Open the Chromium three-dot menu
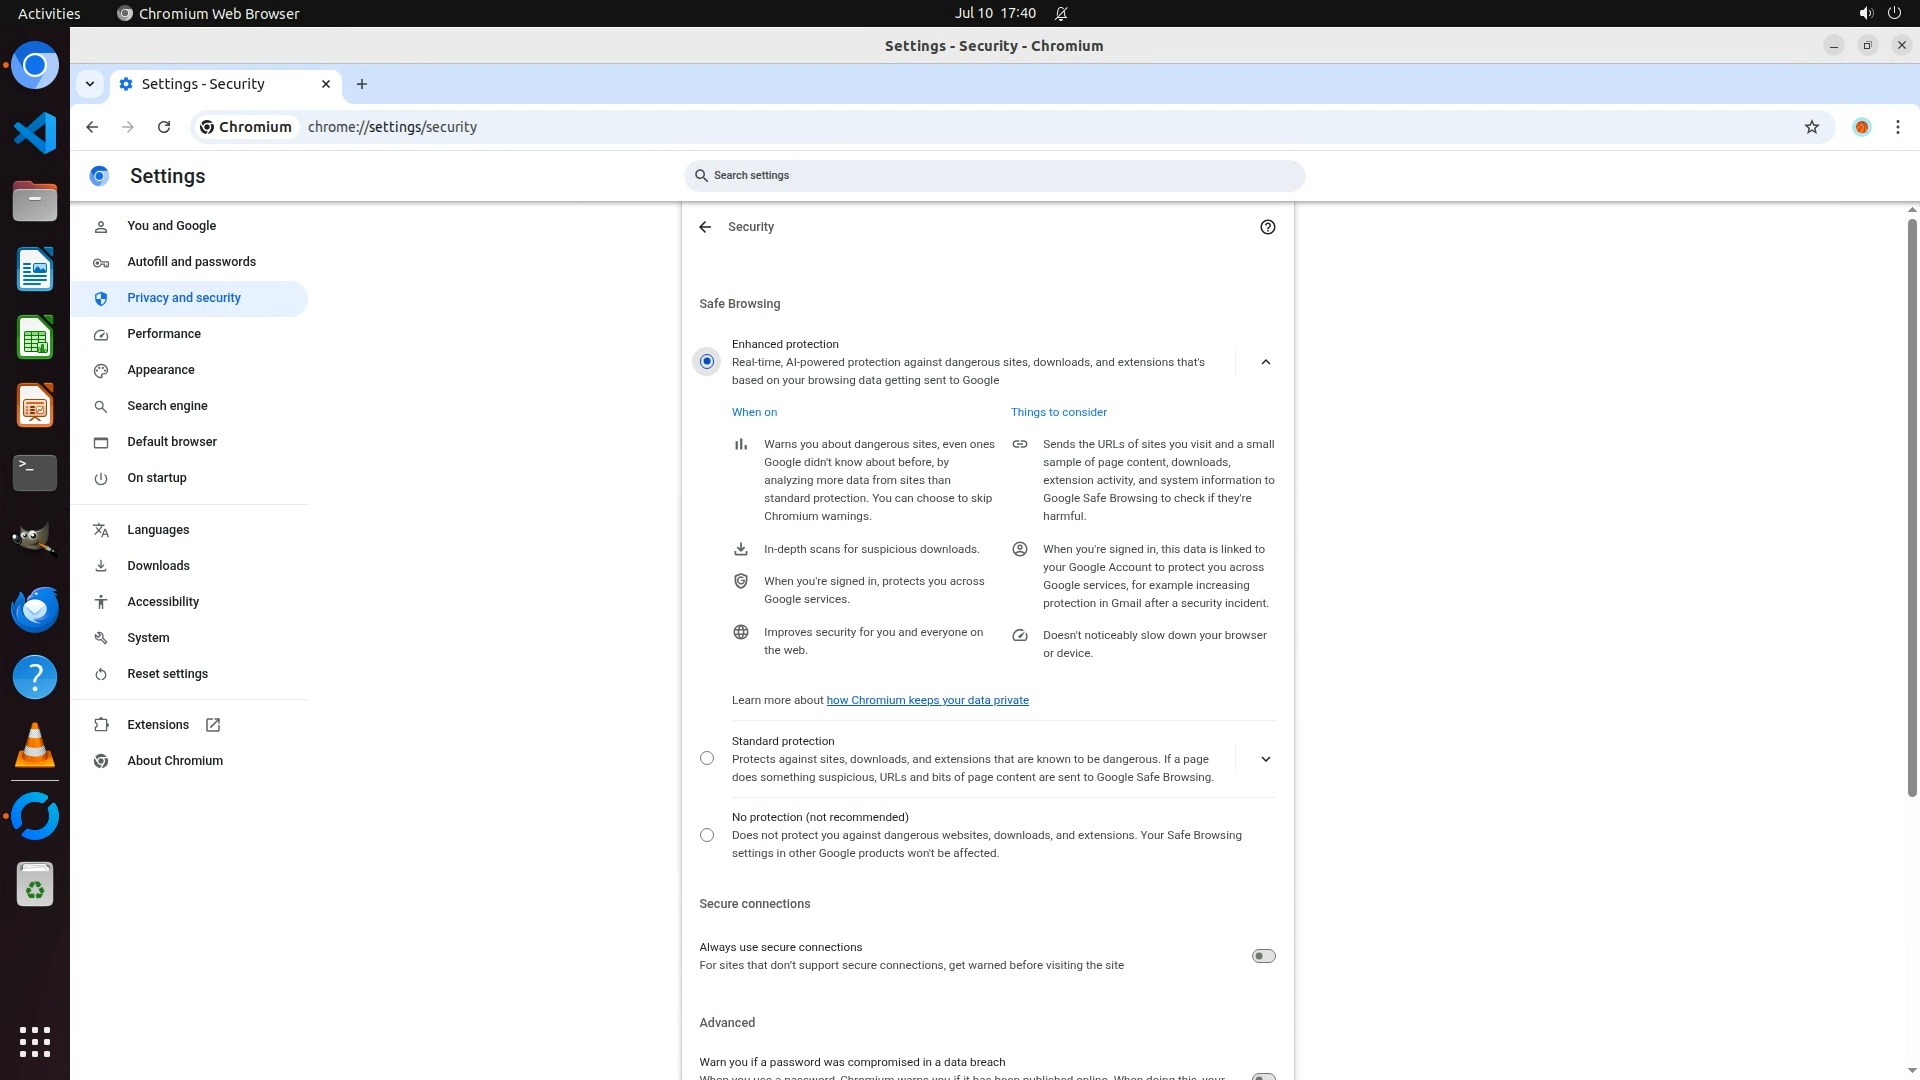Screen dimensions: 1920x1080 pos(1897,127)
